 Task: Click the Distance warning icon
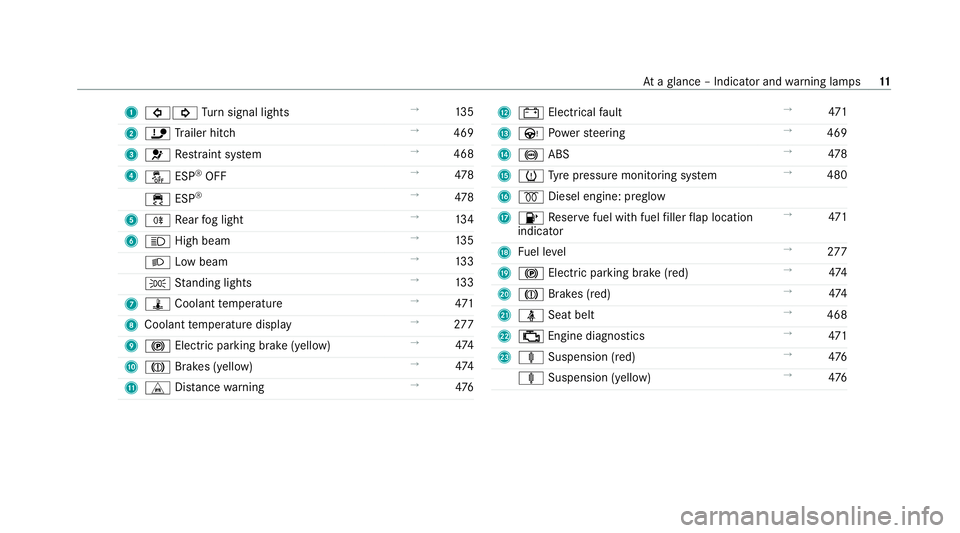pos(157,388)
